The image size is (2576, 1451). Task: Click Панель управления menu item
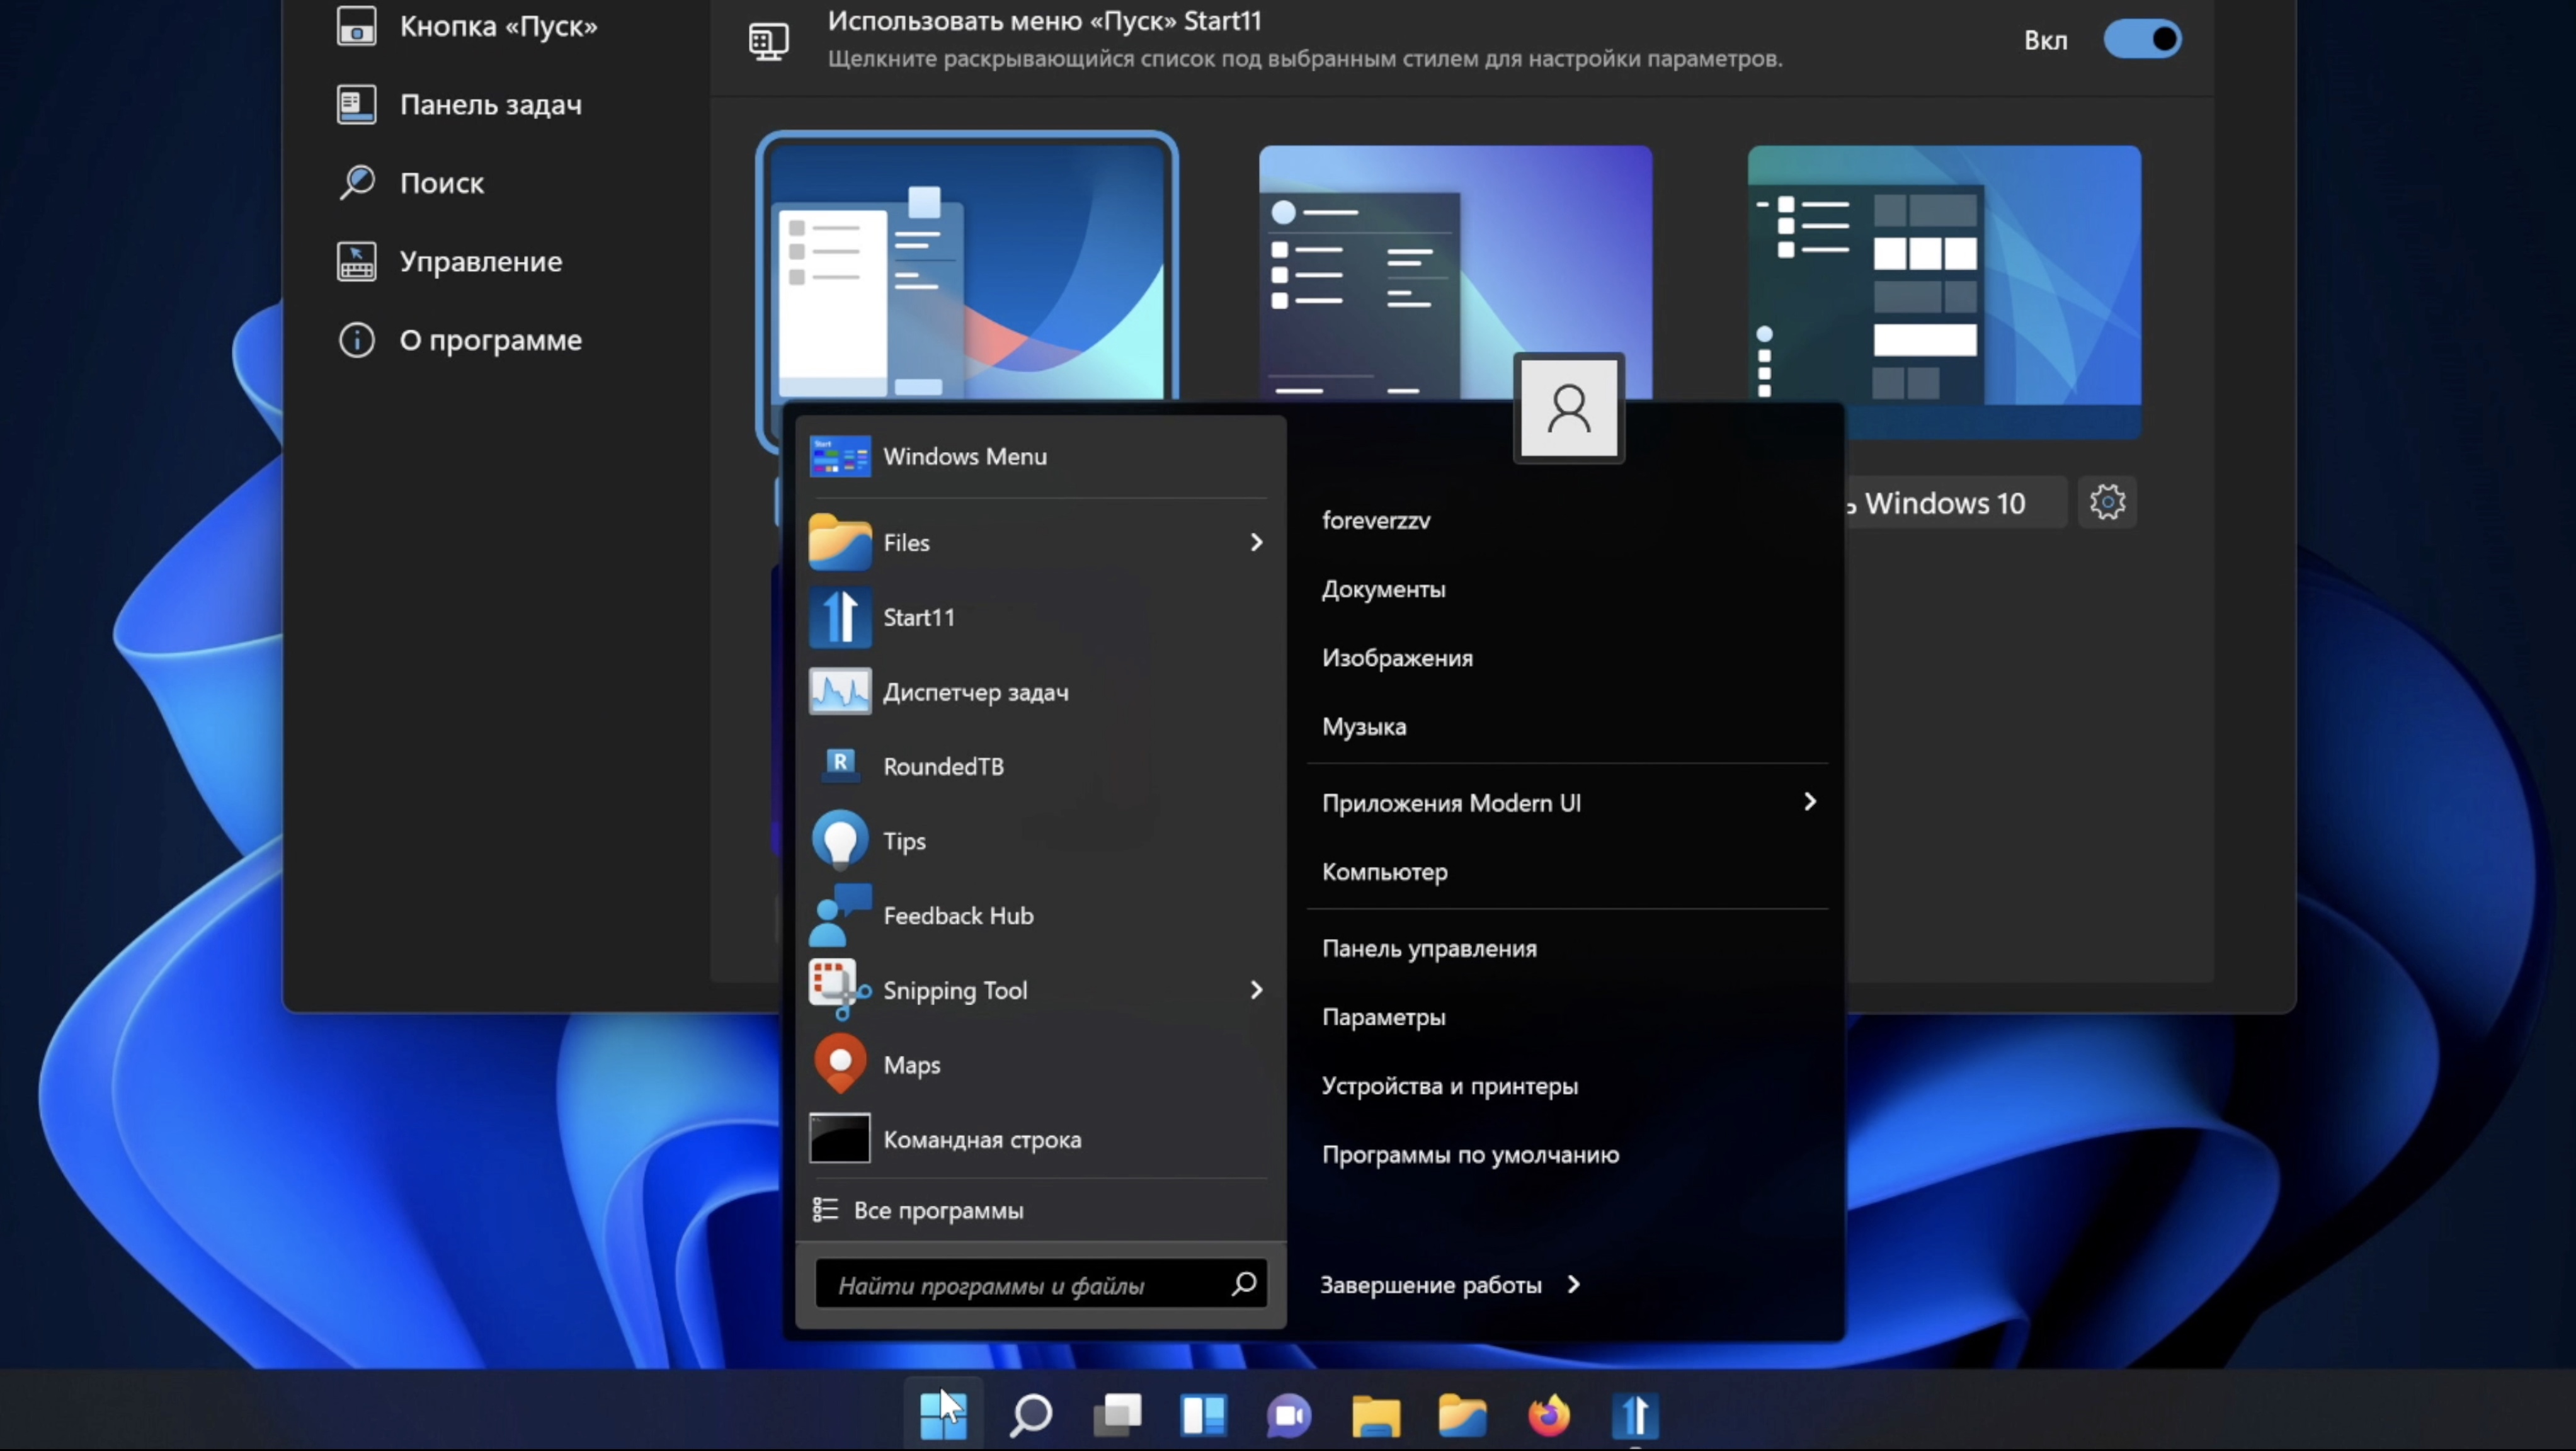tap(1430, 947)
